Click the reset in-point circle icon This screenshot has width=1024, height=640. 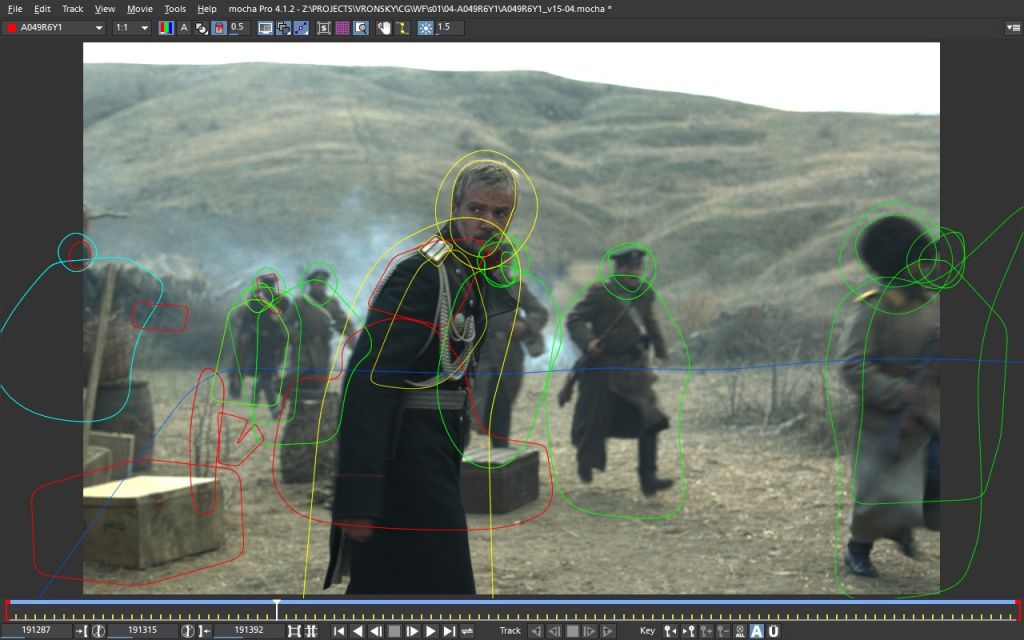click(x=98, y=631)
